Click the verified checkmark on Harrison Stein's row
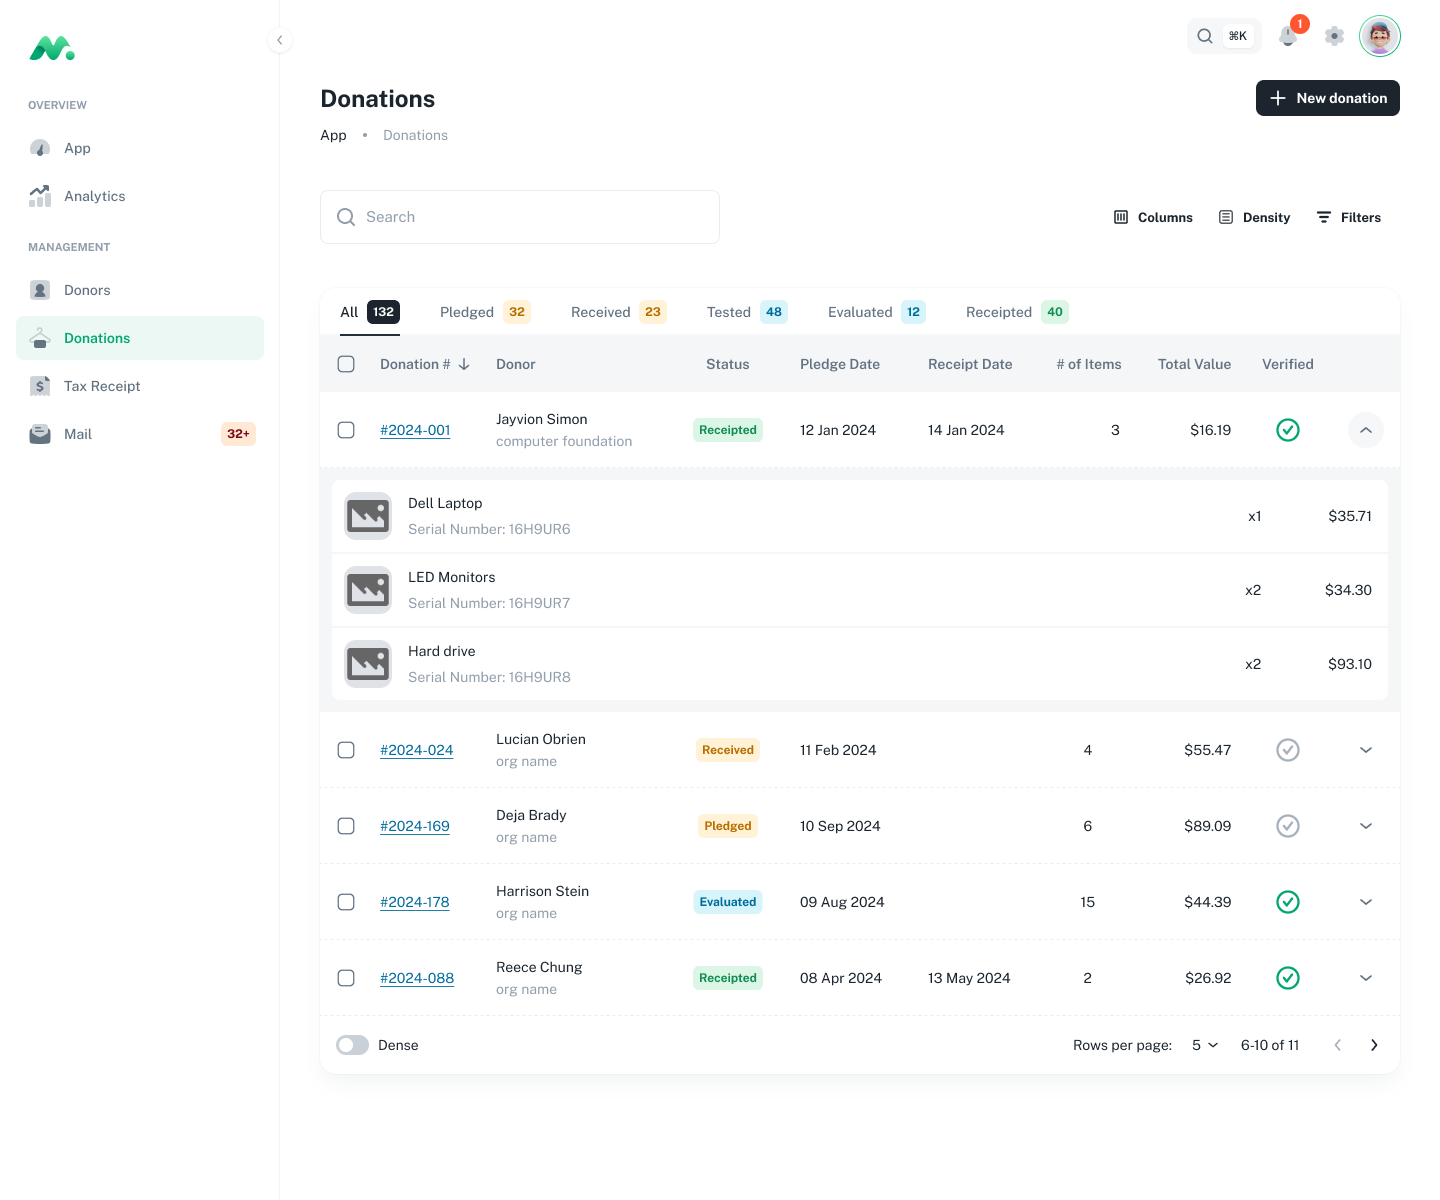The image size is (1440, 1200). pyautogui.click(x=1288, y=901)
